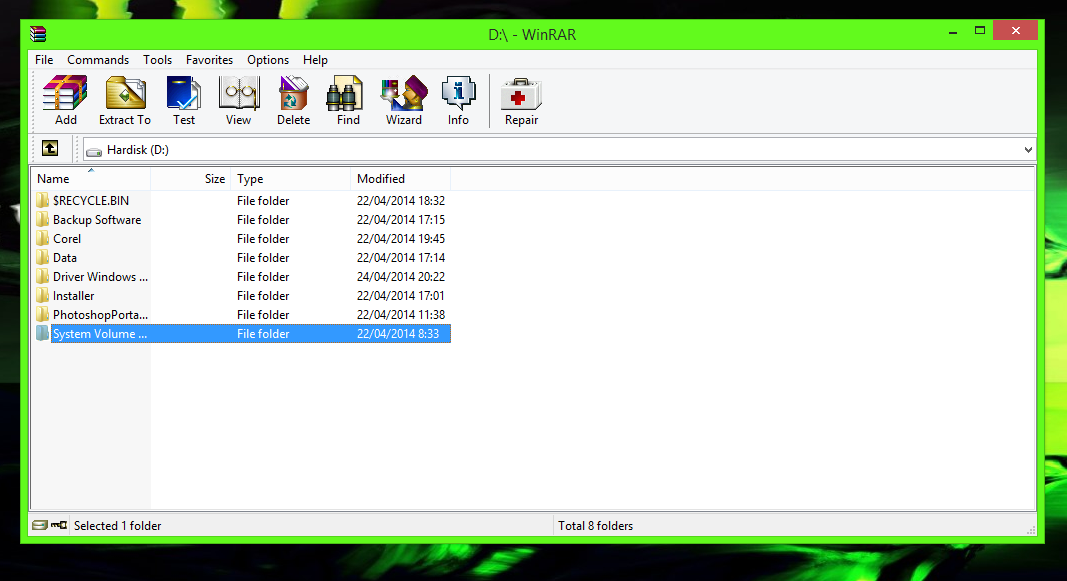Click the Corel folder icon
Image resolution: width=1067 pixels, height=581 pixels.
pos(43,238)
